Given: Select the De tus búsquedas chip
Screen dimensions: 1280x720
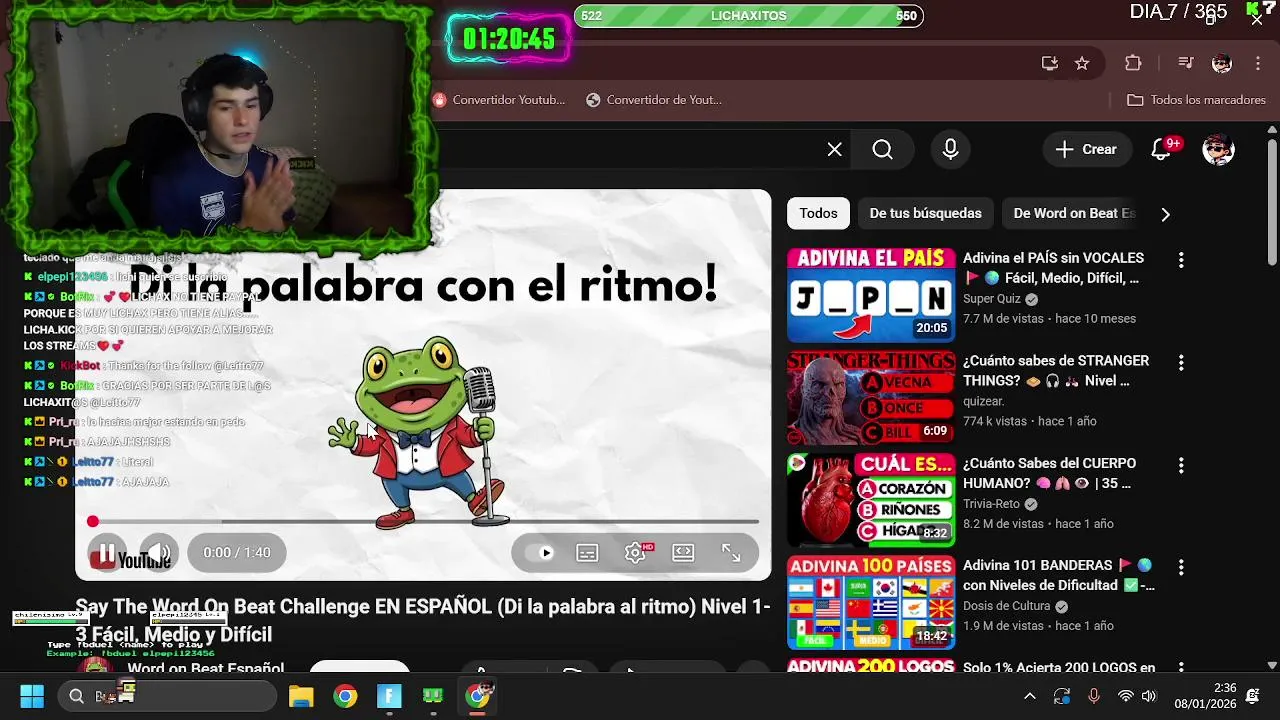Looking at the screenshot, I should 925,213.
